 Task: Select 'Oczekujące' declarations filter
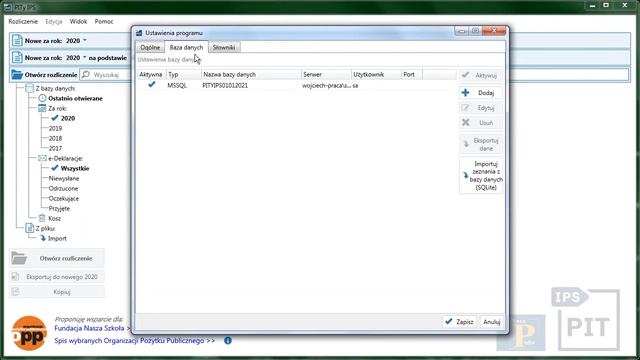[x=64, y=198]
